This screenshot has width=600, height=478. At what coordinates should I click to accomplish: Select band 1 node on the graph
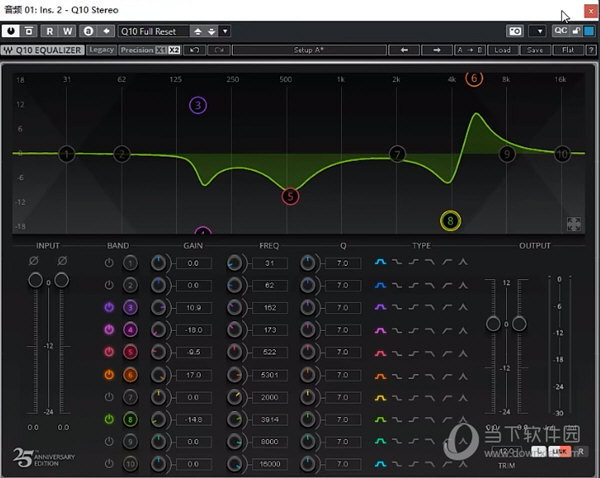coord(67,154)
